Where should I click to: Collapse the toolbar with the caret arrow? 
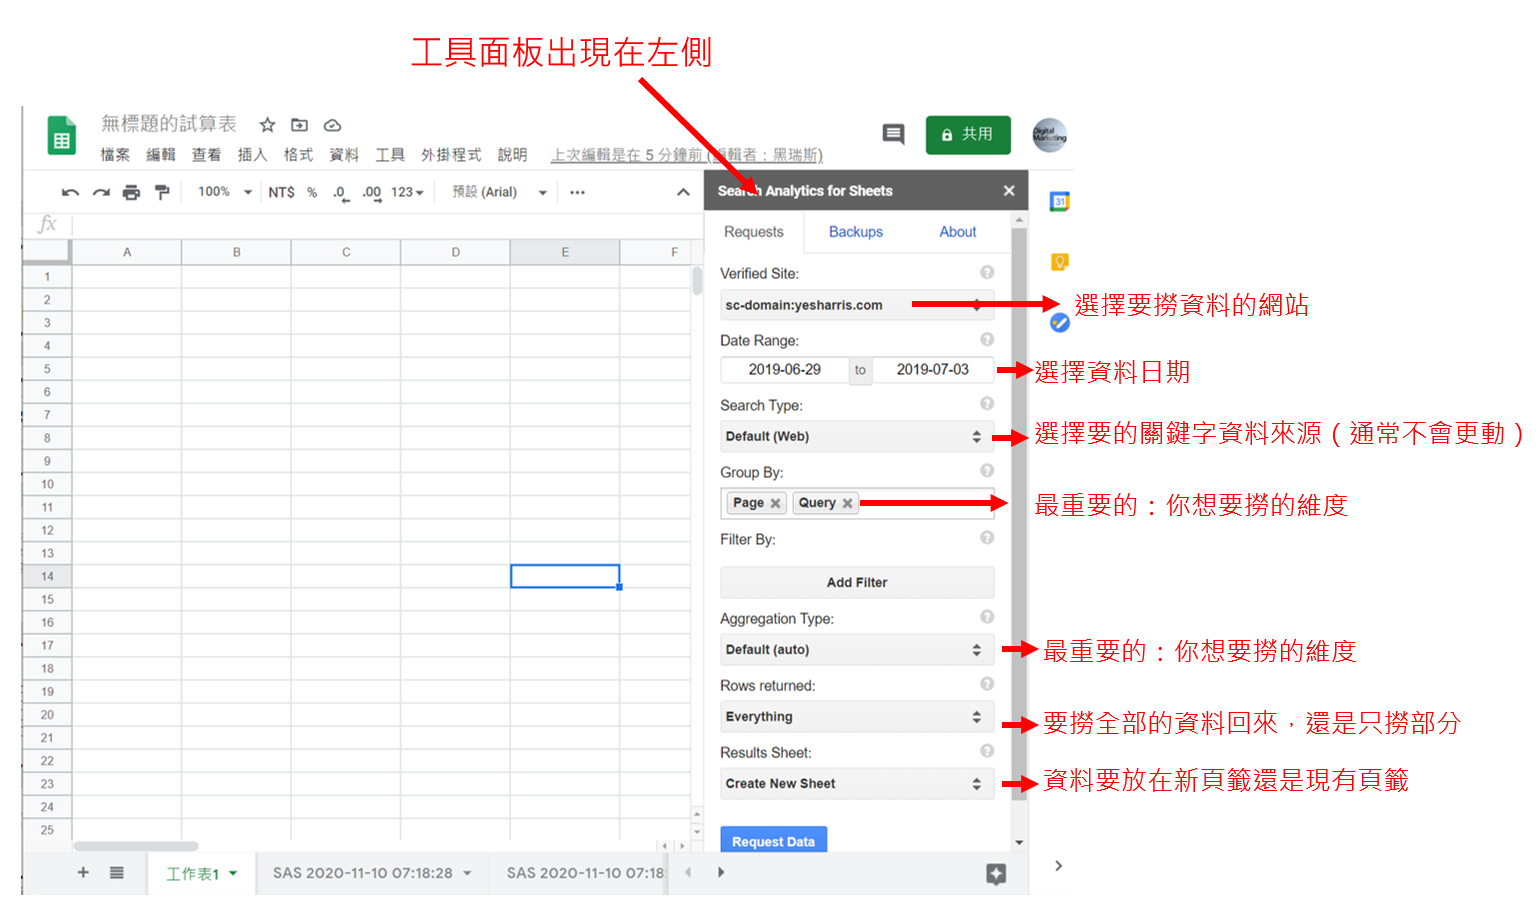point(683,192)
